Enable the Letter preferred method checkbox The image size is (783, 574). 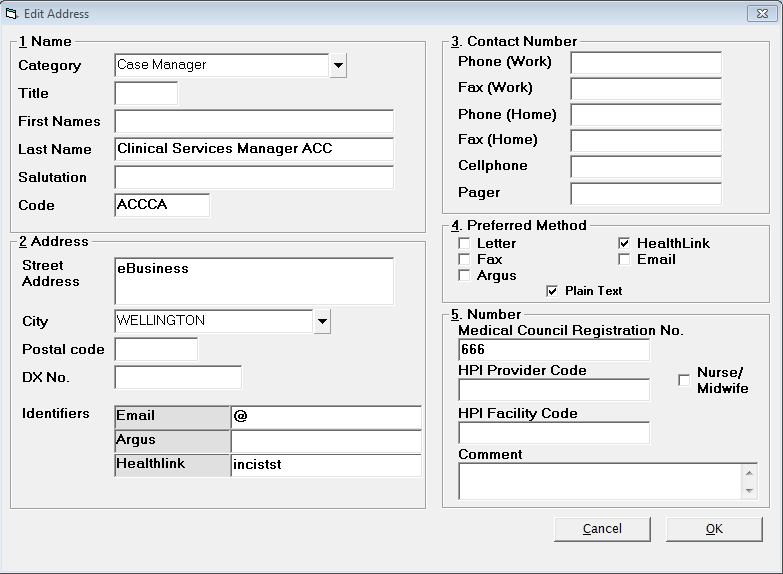(x=464, y=243)
